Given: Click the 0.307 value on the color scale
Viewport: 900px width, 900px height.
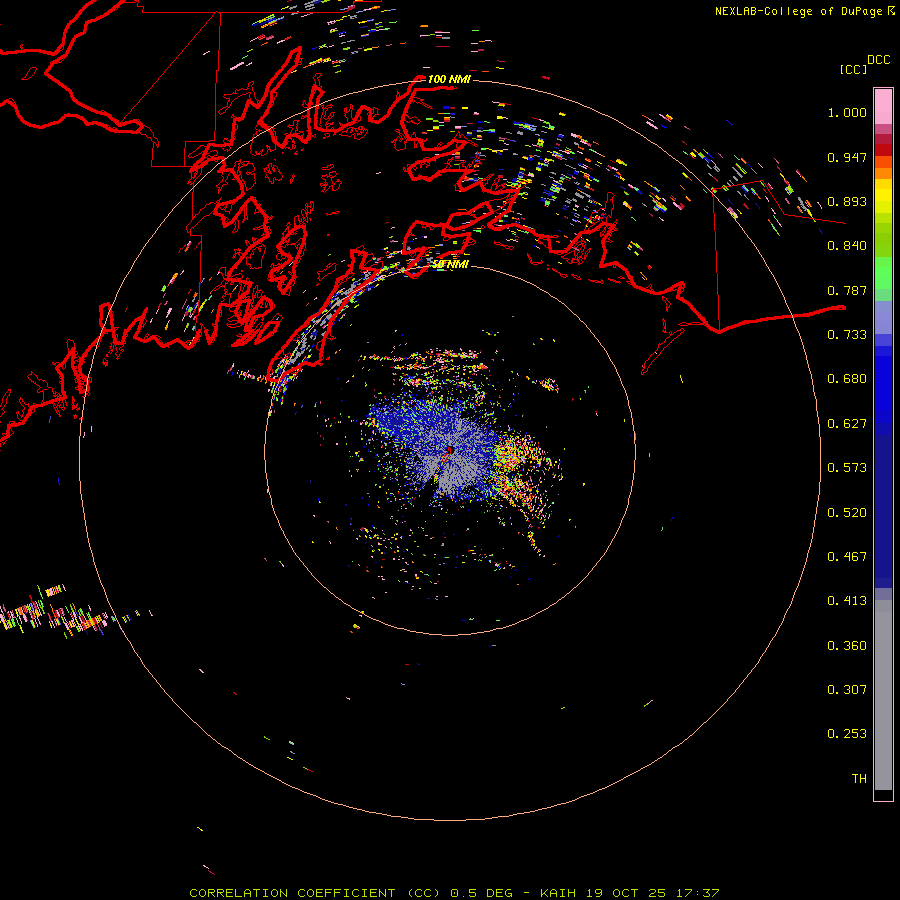Looking at the screenshot, I should pos(847,690).
